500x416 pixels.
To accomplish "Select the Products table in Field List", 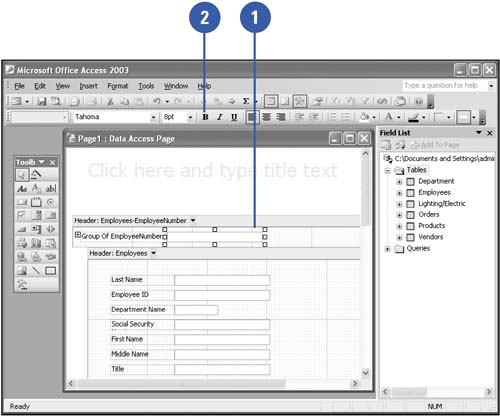I will coord(431,226).
